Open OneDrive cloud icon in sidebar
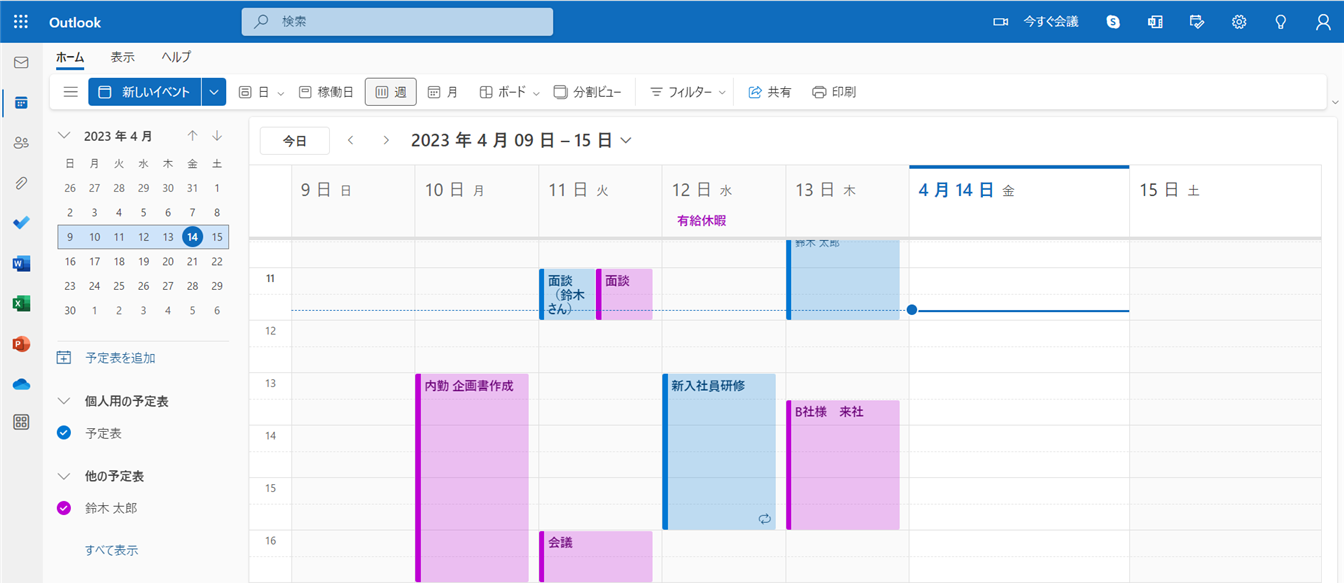 click(21, 384)
